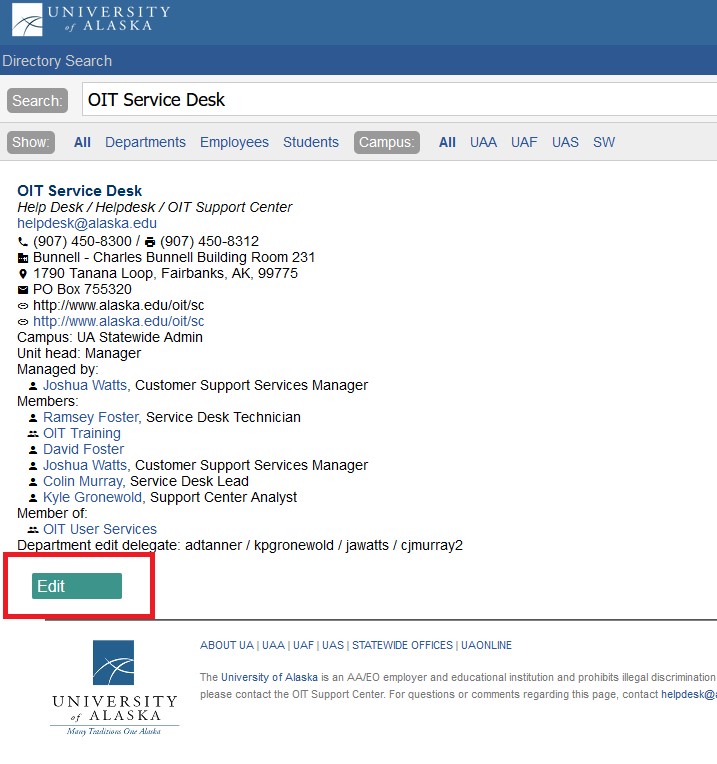The width and height of the screenshot is (717, 764).
Task: Click the phone icon next to (907) 450-8300
Action: (x=24, y=242)
